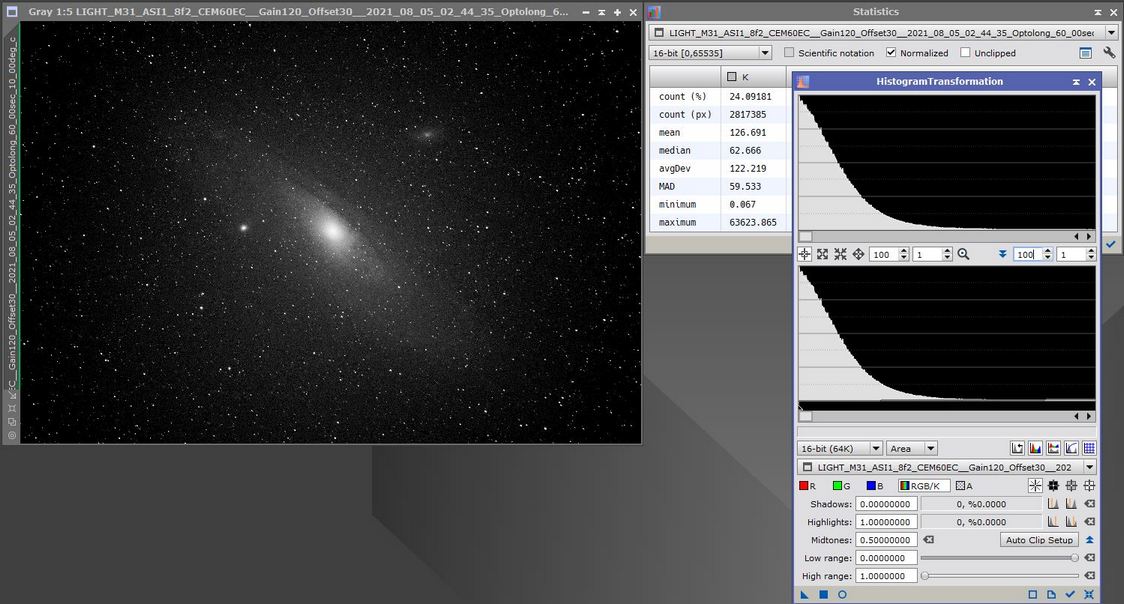Reset the Shadows value with its reset icon
The image size is (1124, 604).
(1090, 504)
